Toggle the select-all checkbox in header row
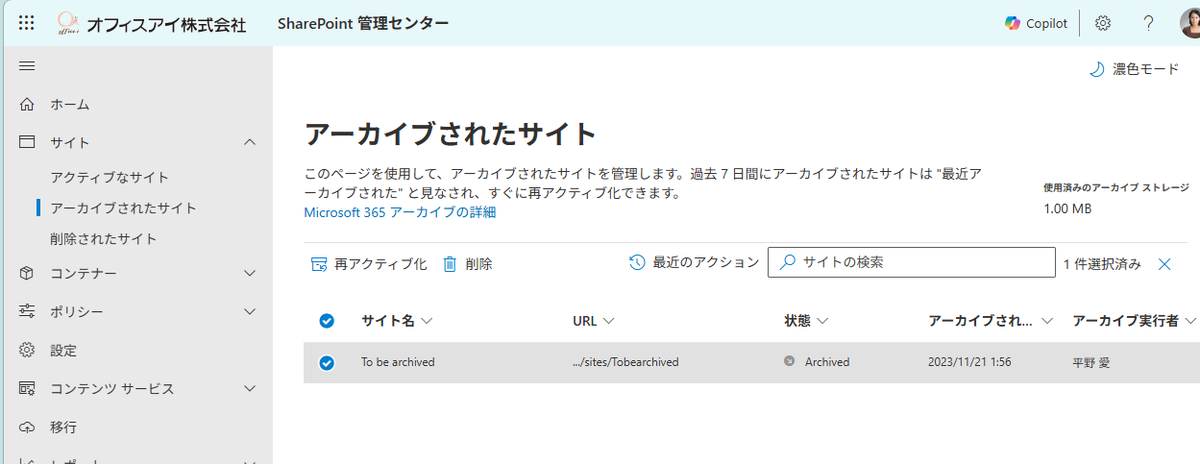The height and width of the screenshot is (464, 1200). pos(326,321)
